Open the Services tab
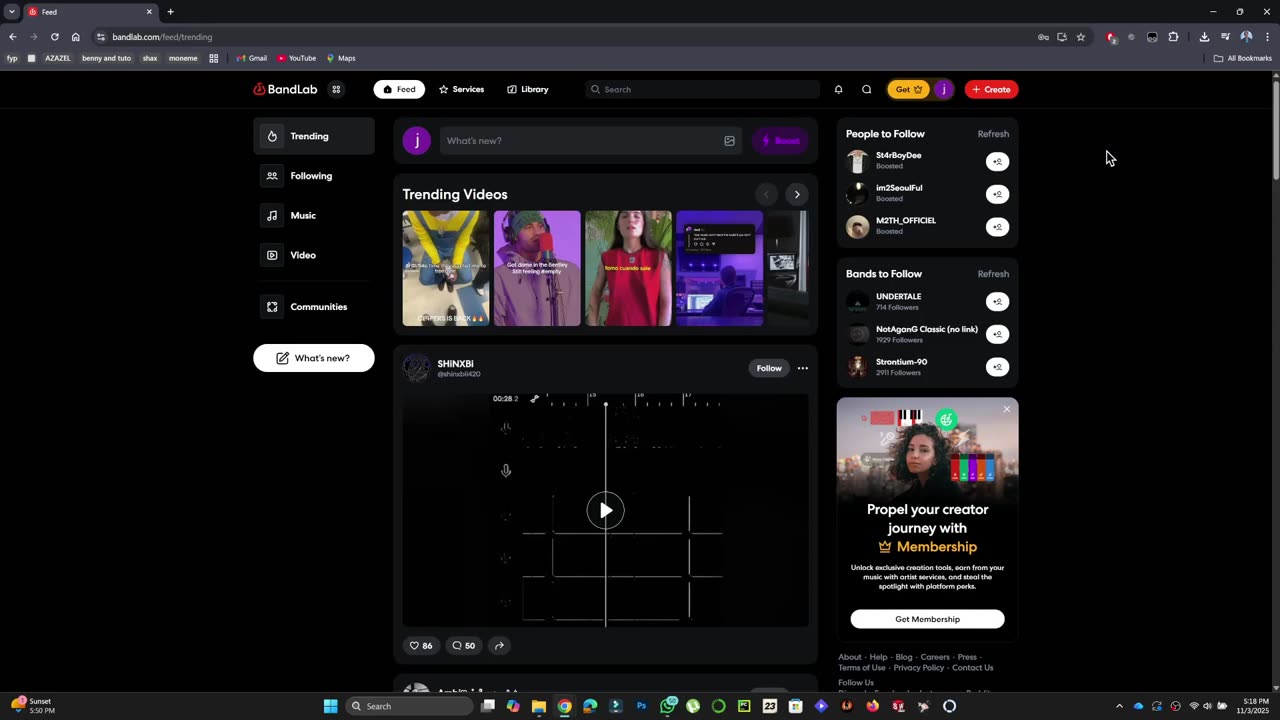Viewport: 1280px width, 720px height. [x=461, y=89]
